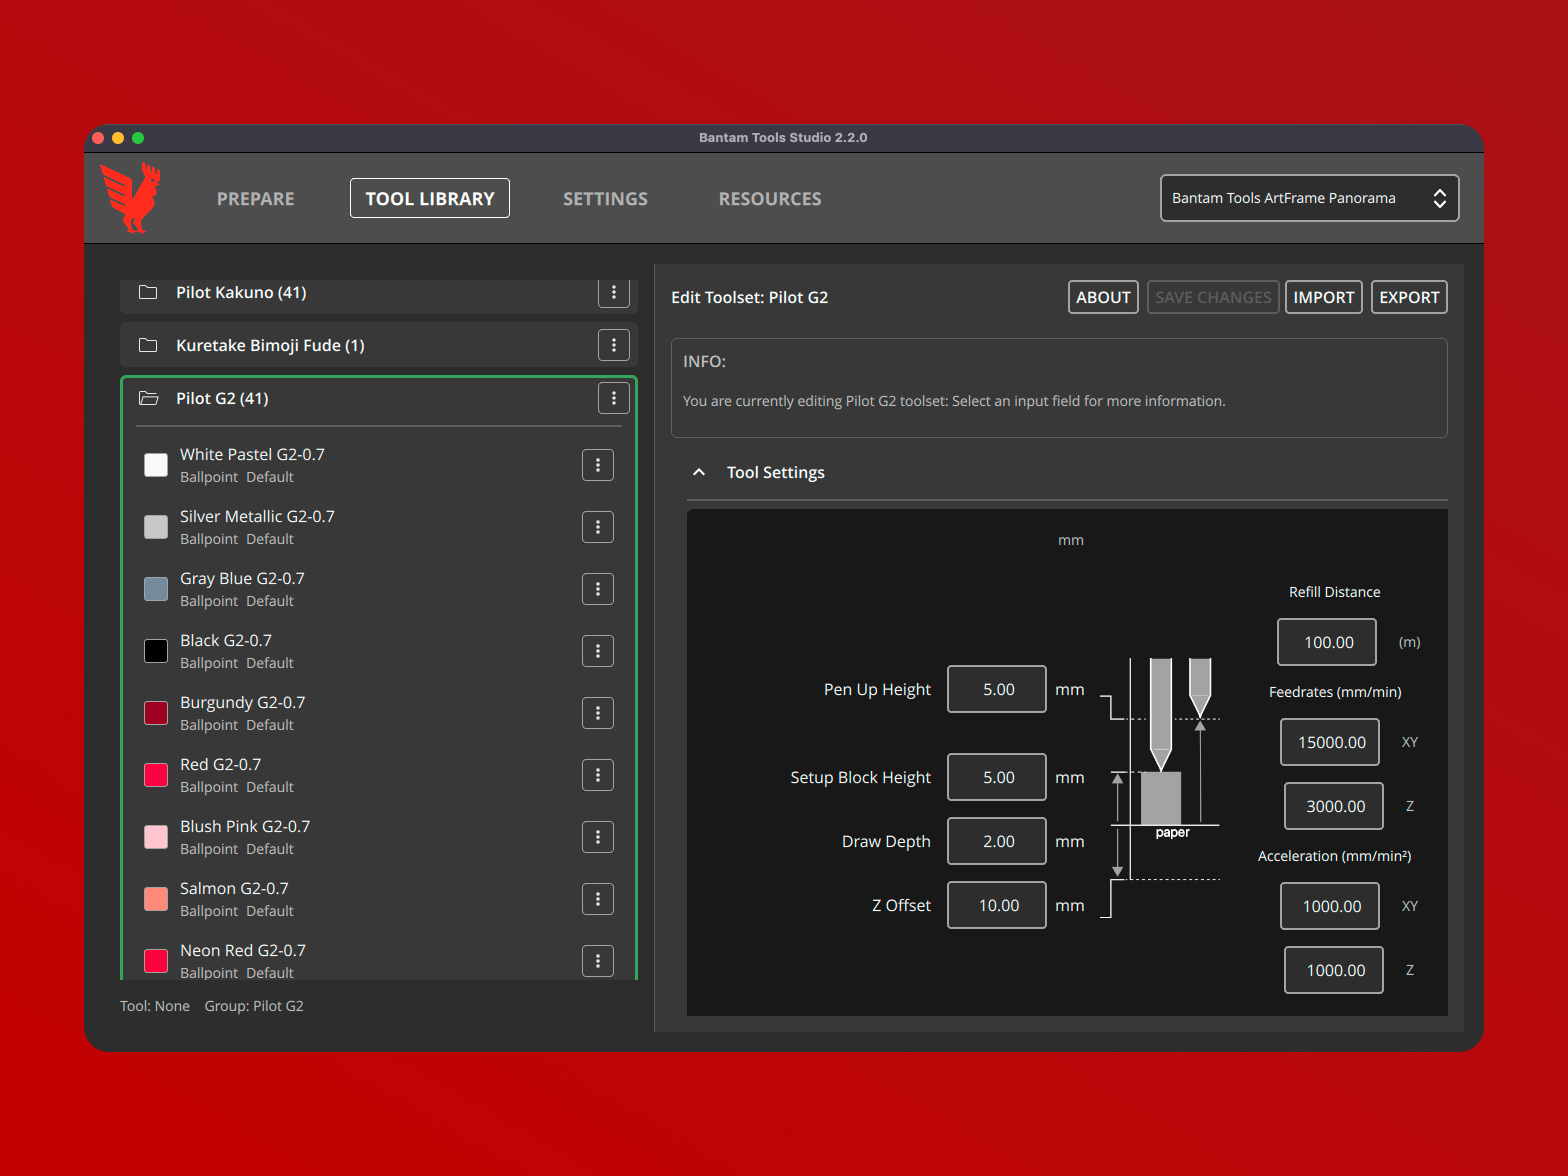Expand the Pilot Kakuno folder
Screen dimensions: 1568x1176
tap(149, 293)
